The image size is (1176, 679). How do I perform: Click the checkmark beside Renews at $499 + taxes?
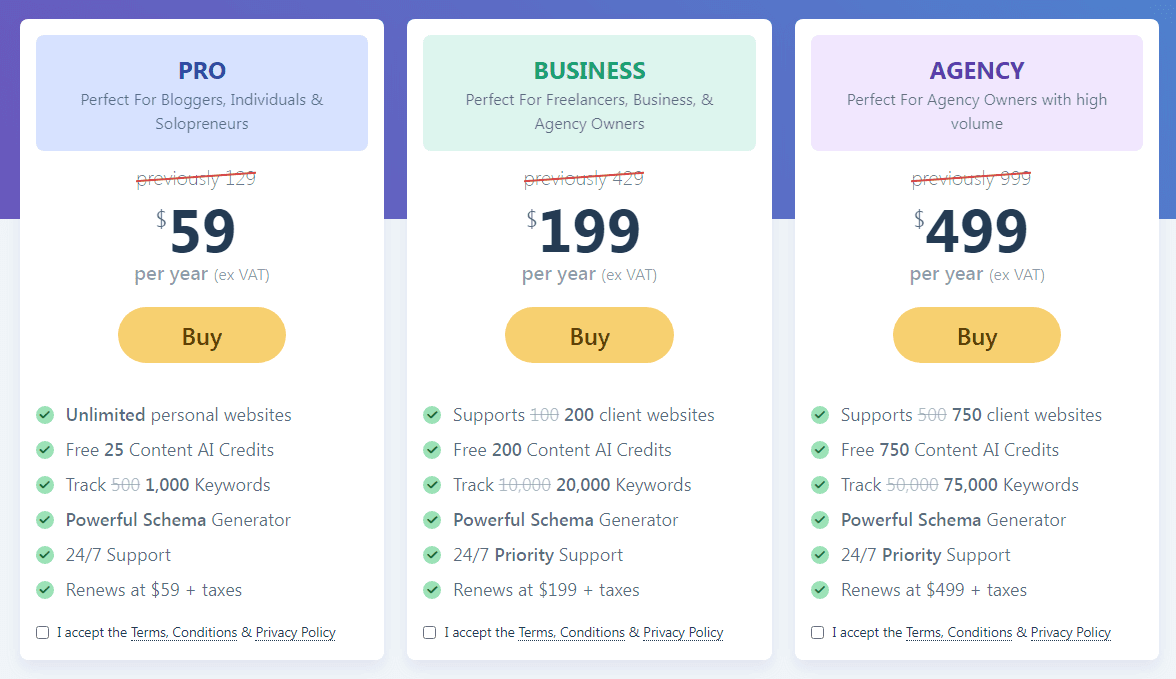point(820,589)
